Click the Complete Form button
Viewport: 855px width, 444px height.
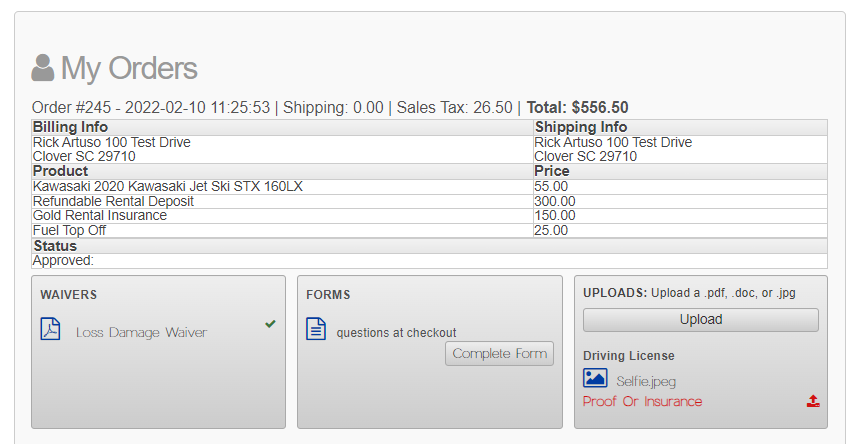point(499,353)
